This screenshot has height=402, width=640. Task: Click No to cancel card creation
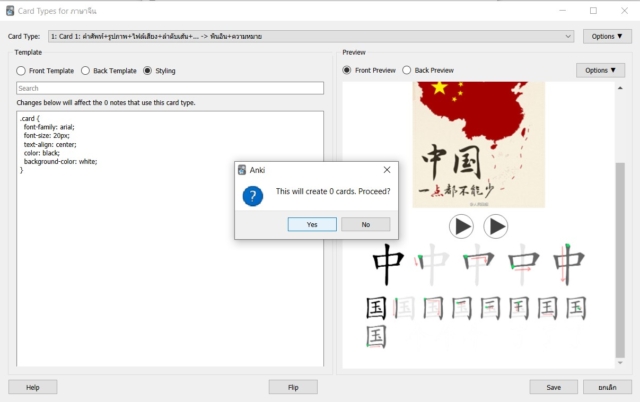tap(366, 224)
